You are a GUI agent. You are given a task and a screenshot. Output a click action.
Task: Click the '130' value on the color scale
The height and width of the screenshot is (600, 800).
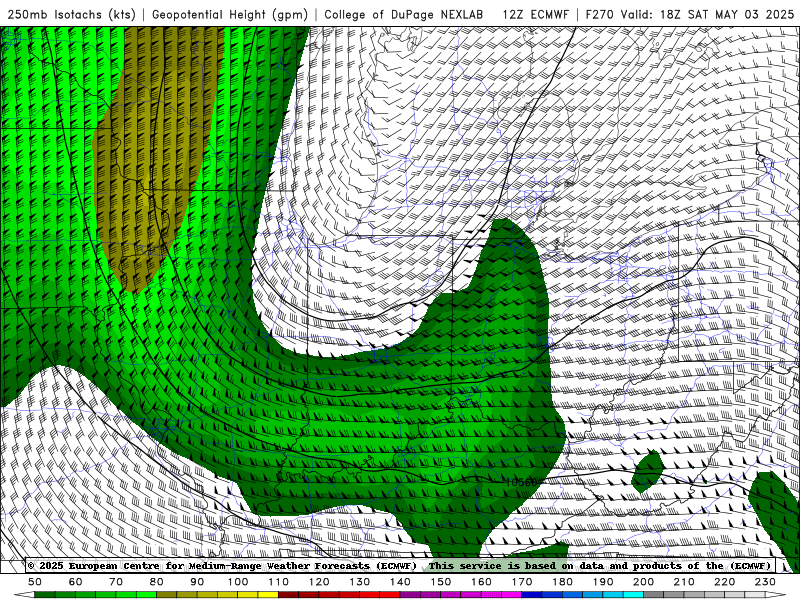point(360,582)
